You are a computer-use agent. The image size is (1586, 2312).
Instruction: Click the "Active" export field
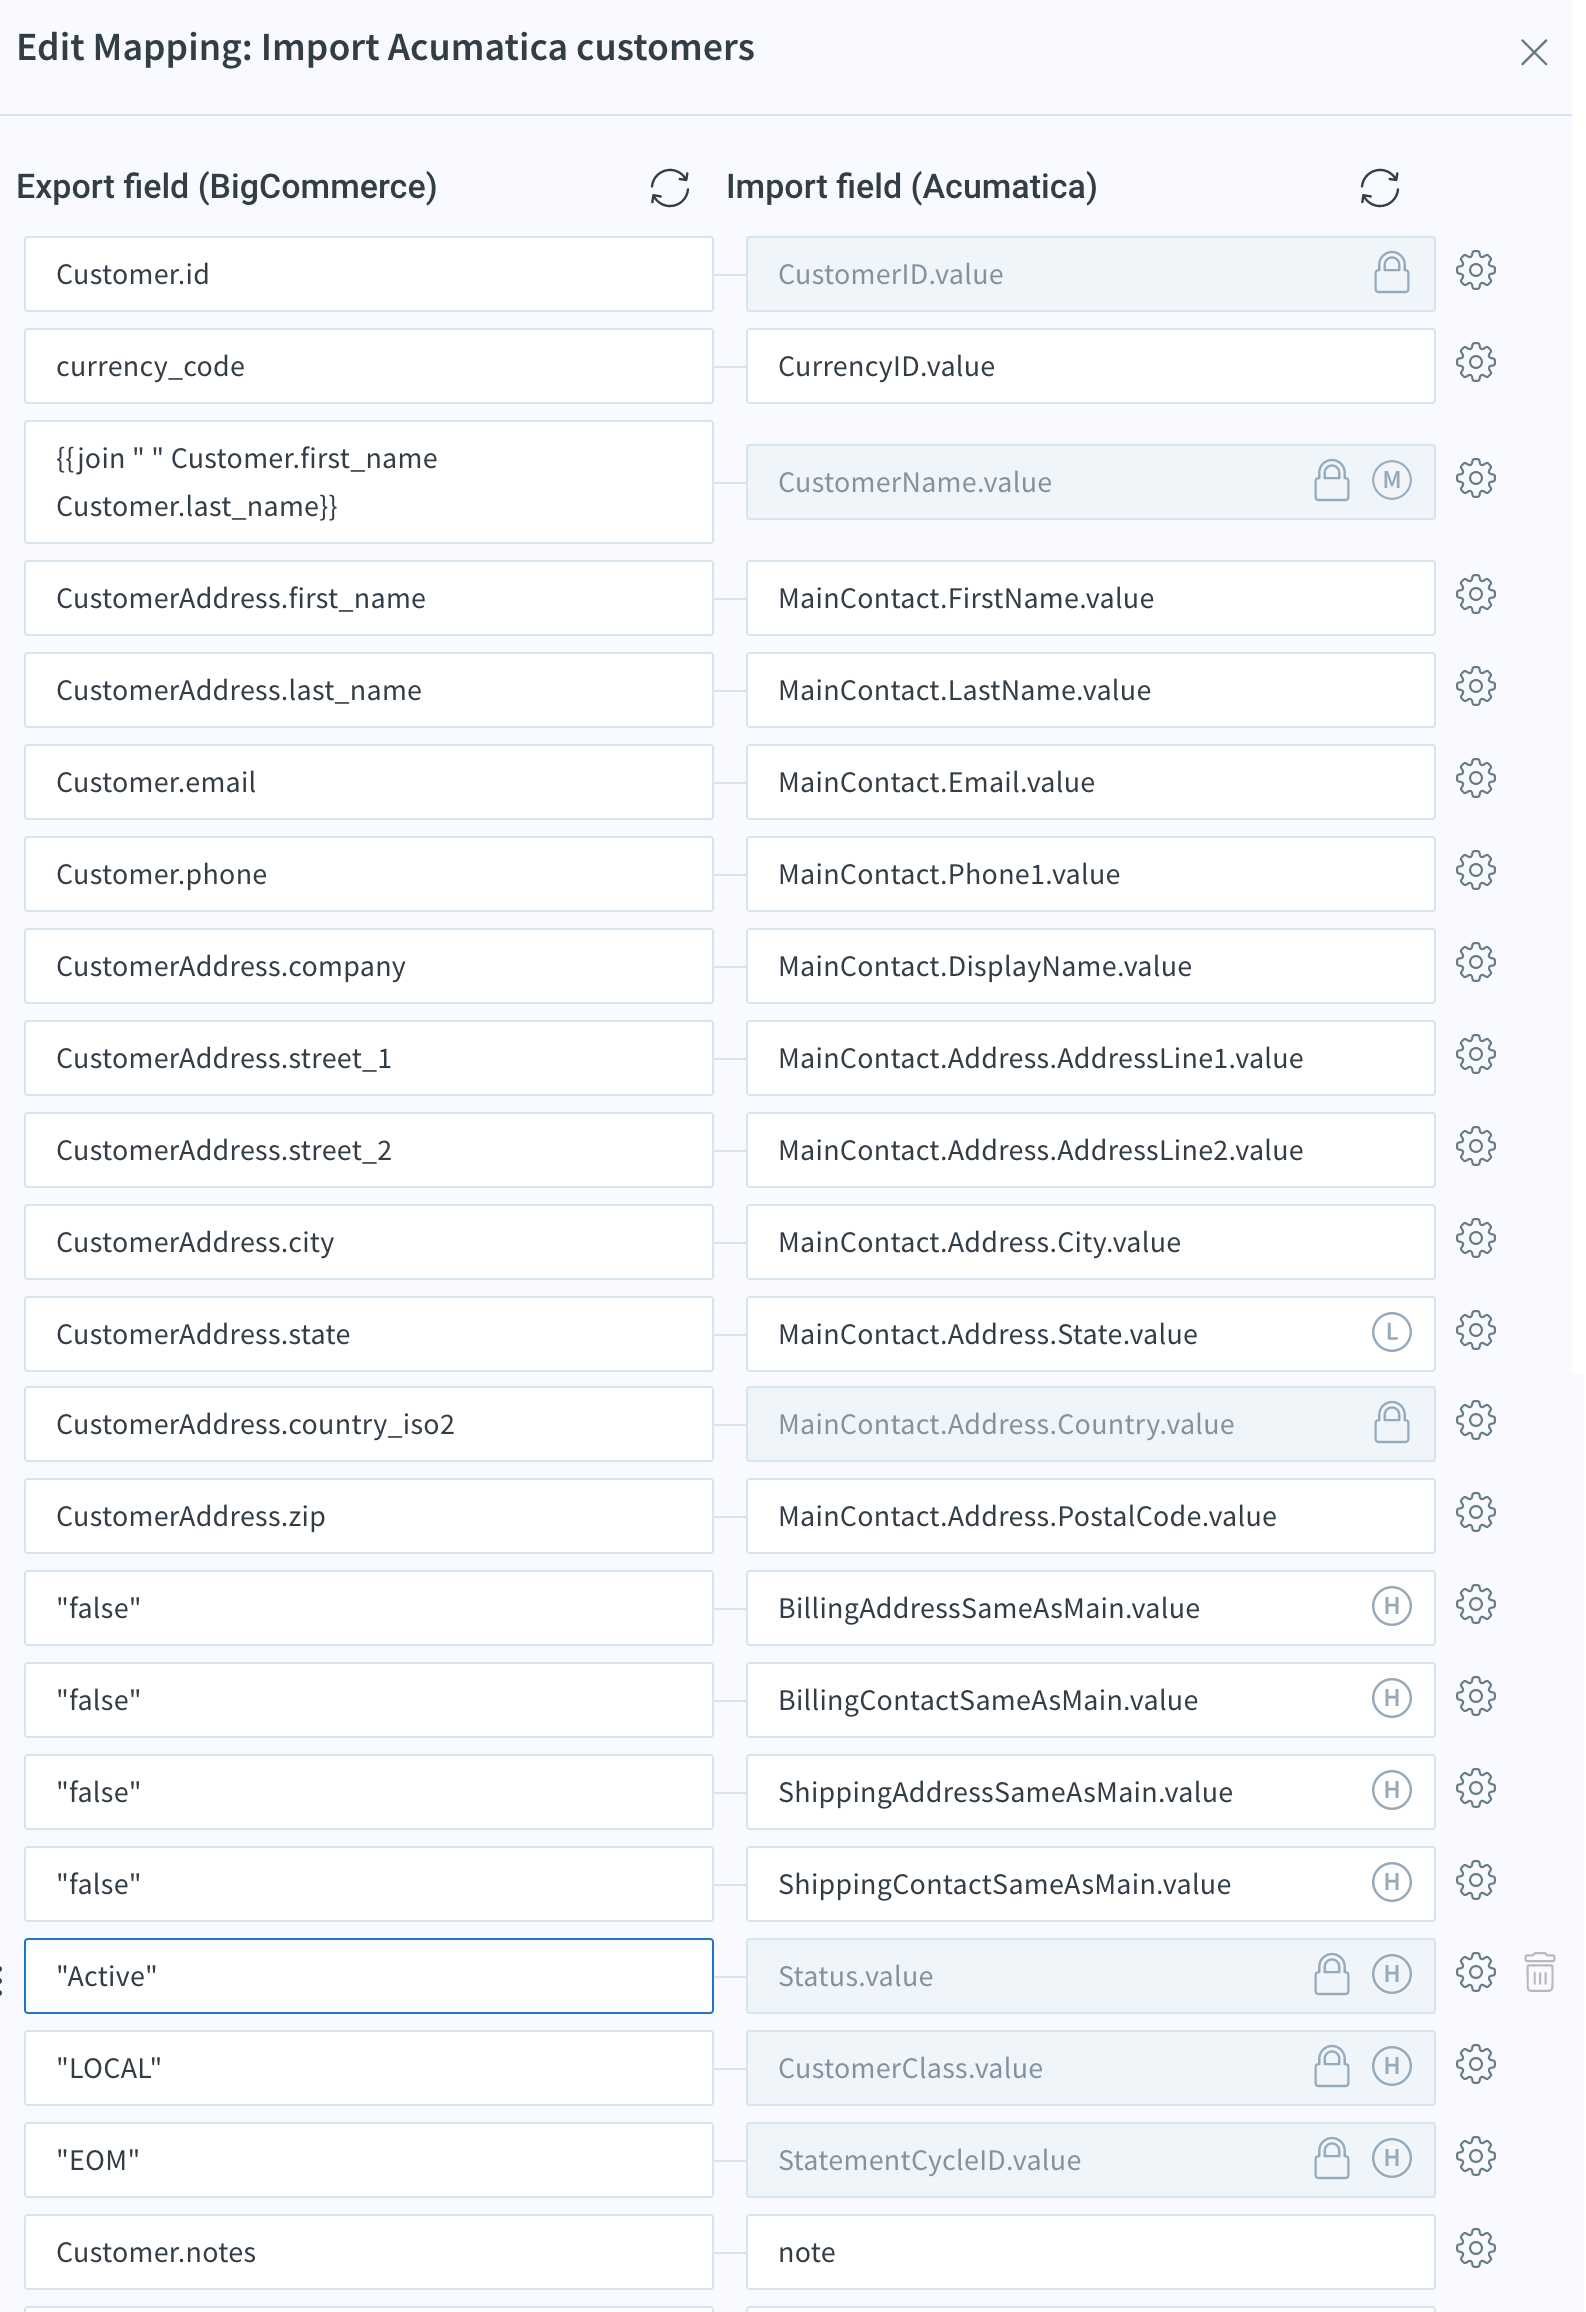(x=369, y=1976)
